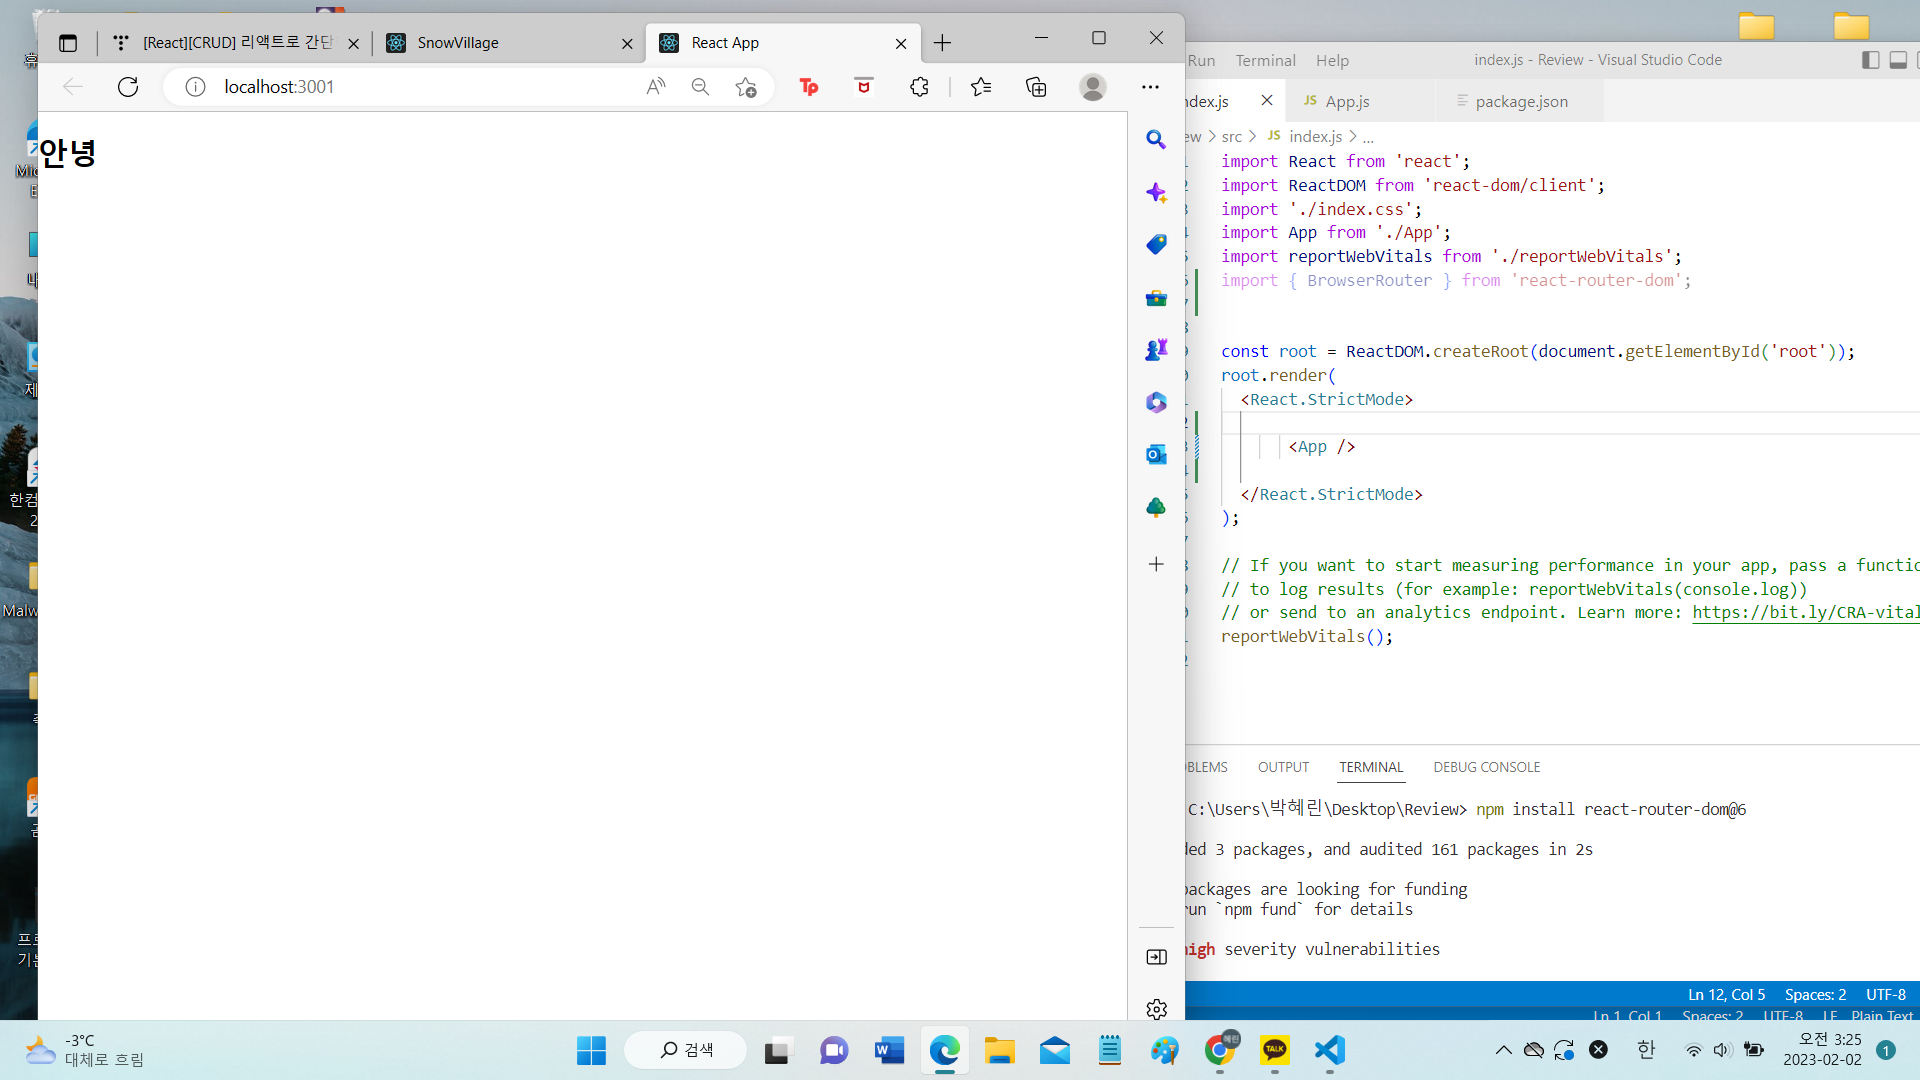Viewport: 1920px width, 1080px height.
Task: Open the weather widget on the taskbar
Action: pos(85,1050)
